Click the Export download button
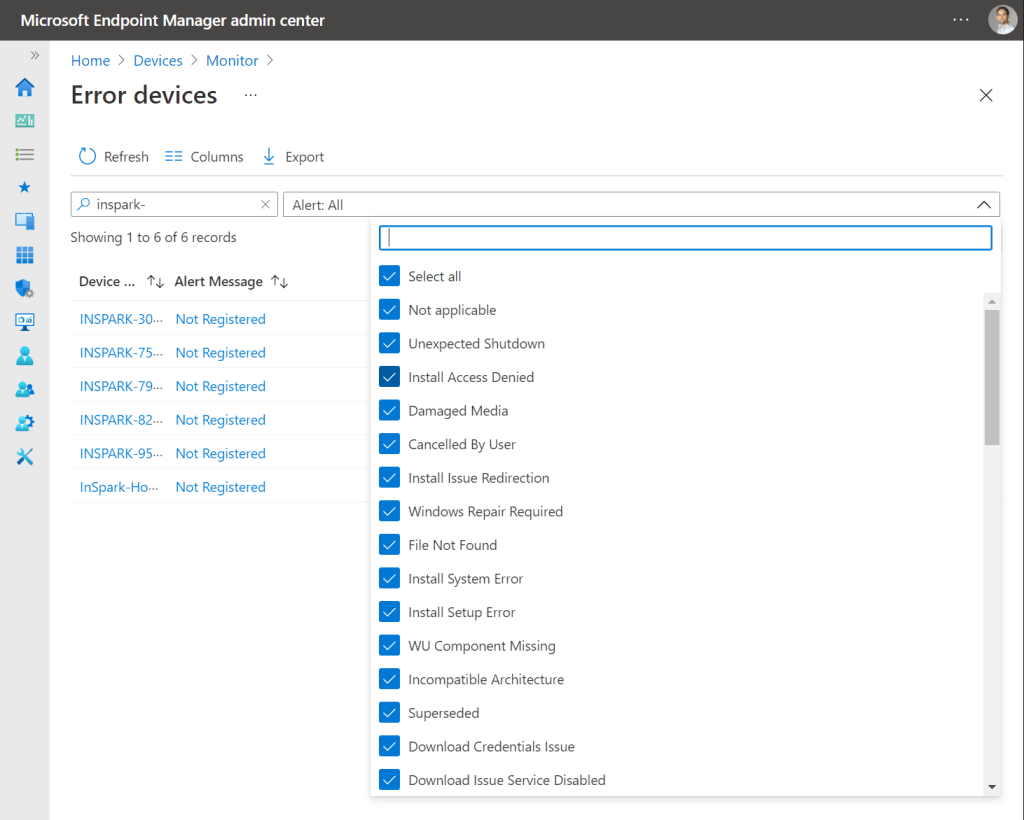The width and height of the screenshot is (1024, 820). [x=293, y=157]
